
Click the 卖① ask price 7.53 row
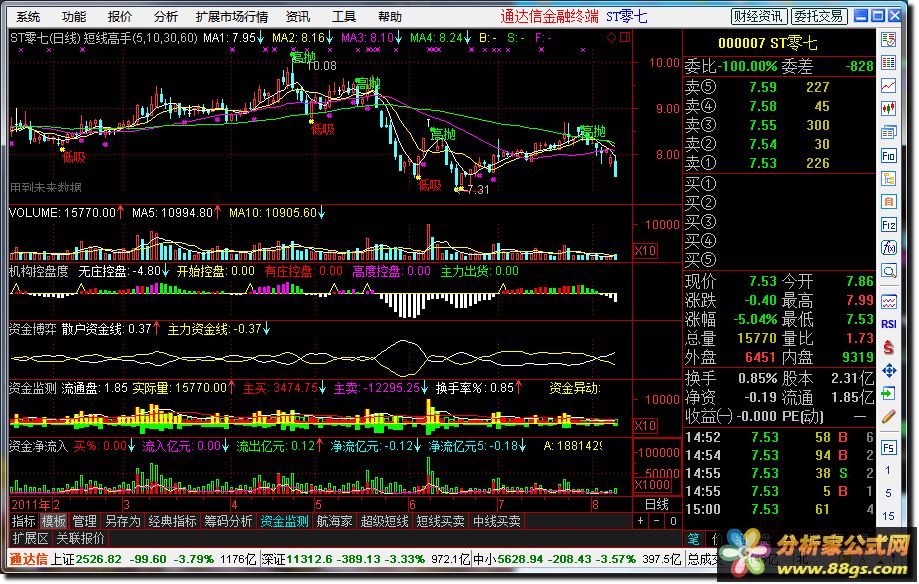[x=778, y=163]
